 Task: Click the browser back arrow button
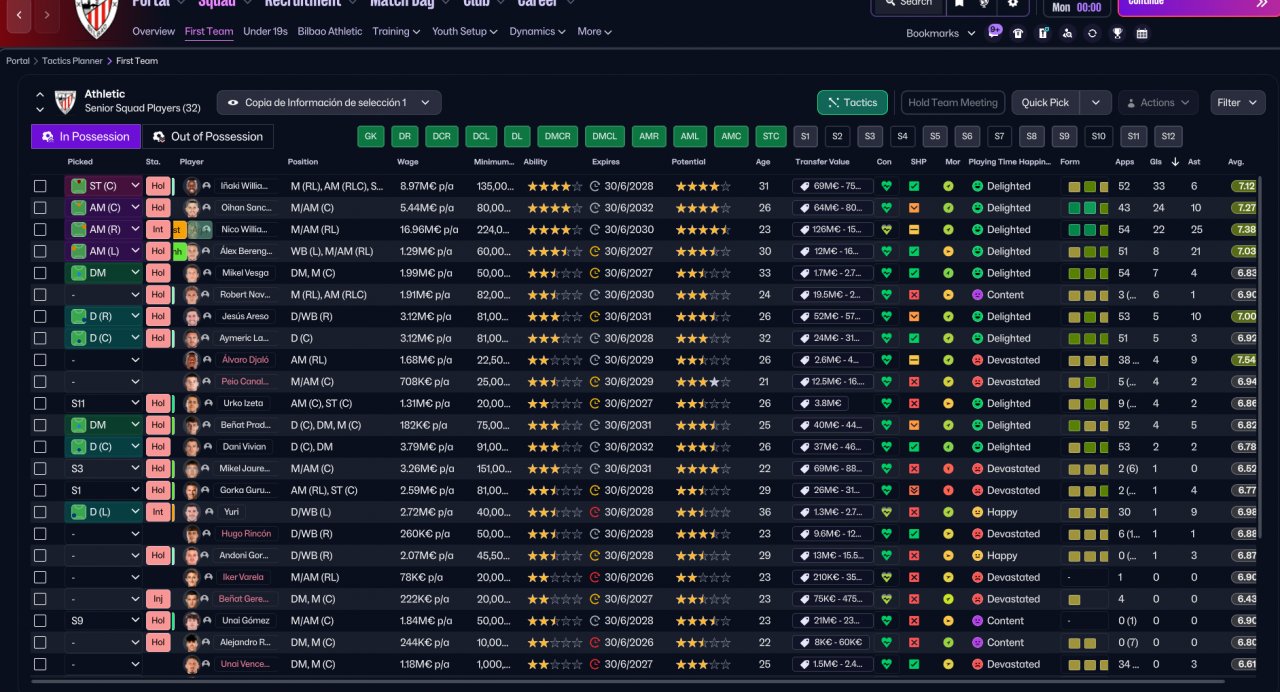click(19, 15)
